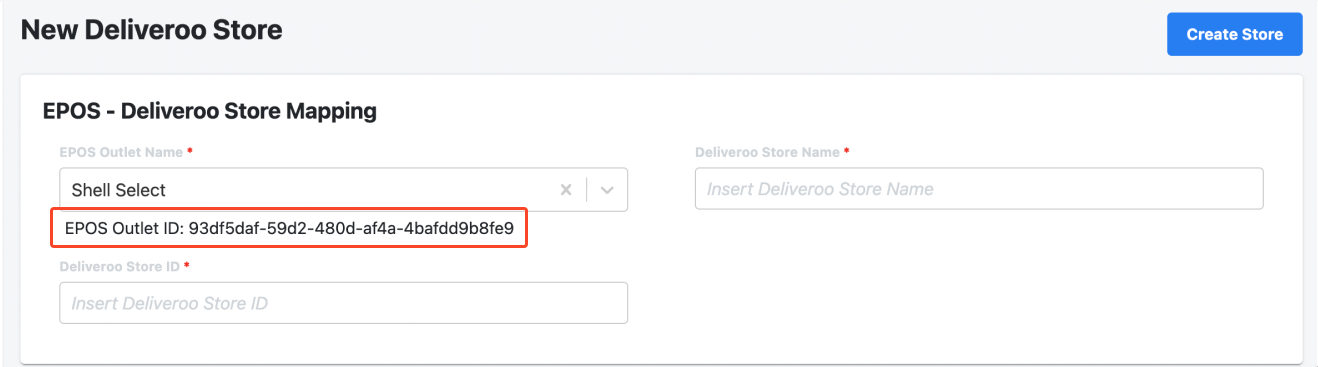Focus the Insert Deliveroo Store Name field
1318x367 pixels.
[979, 189]
